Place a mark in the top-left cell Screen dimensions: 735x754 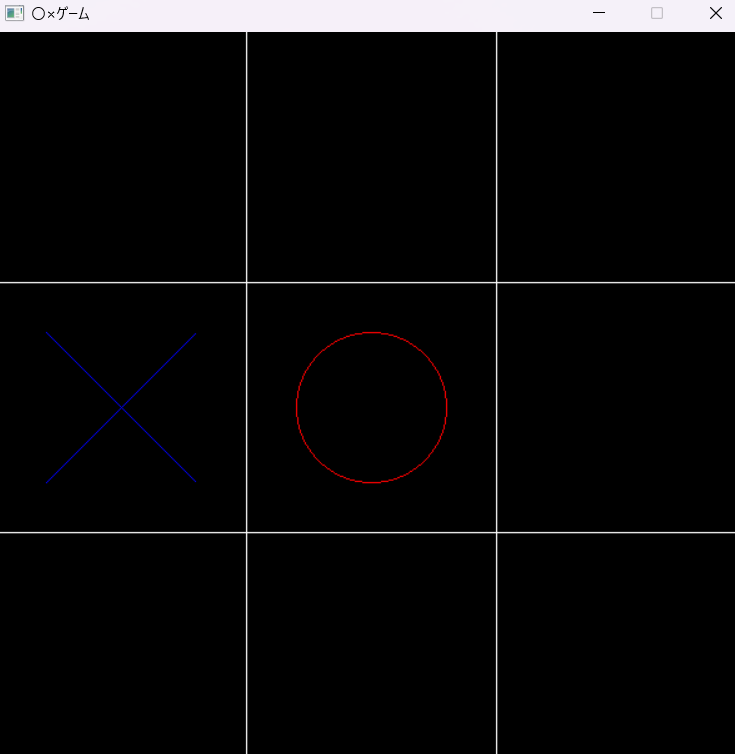coord(122,157)
